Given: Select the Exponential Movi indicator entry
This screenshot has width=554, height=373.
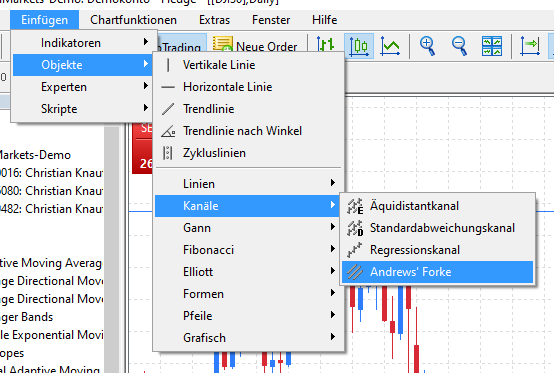Looking at the screenshot, I should point(52,335).
